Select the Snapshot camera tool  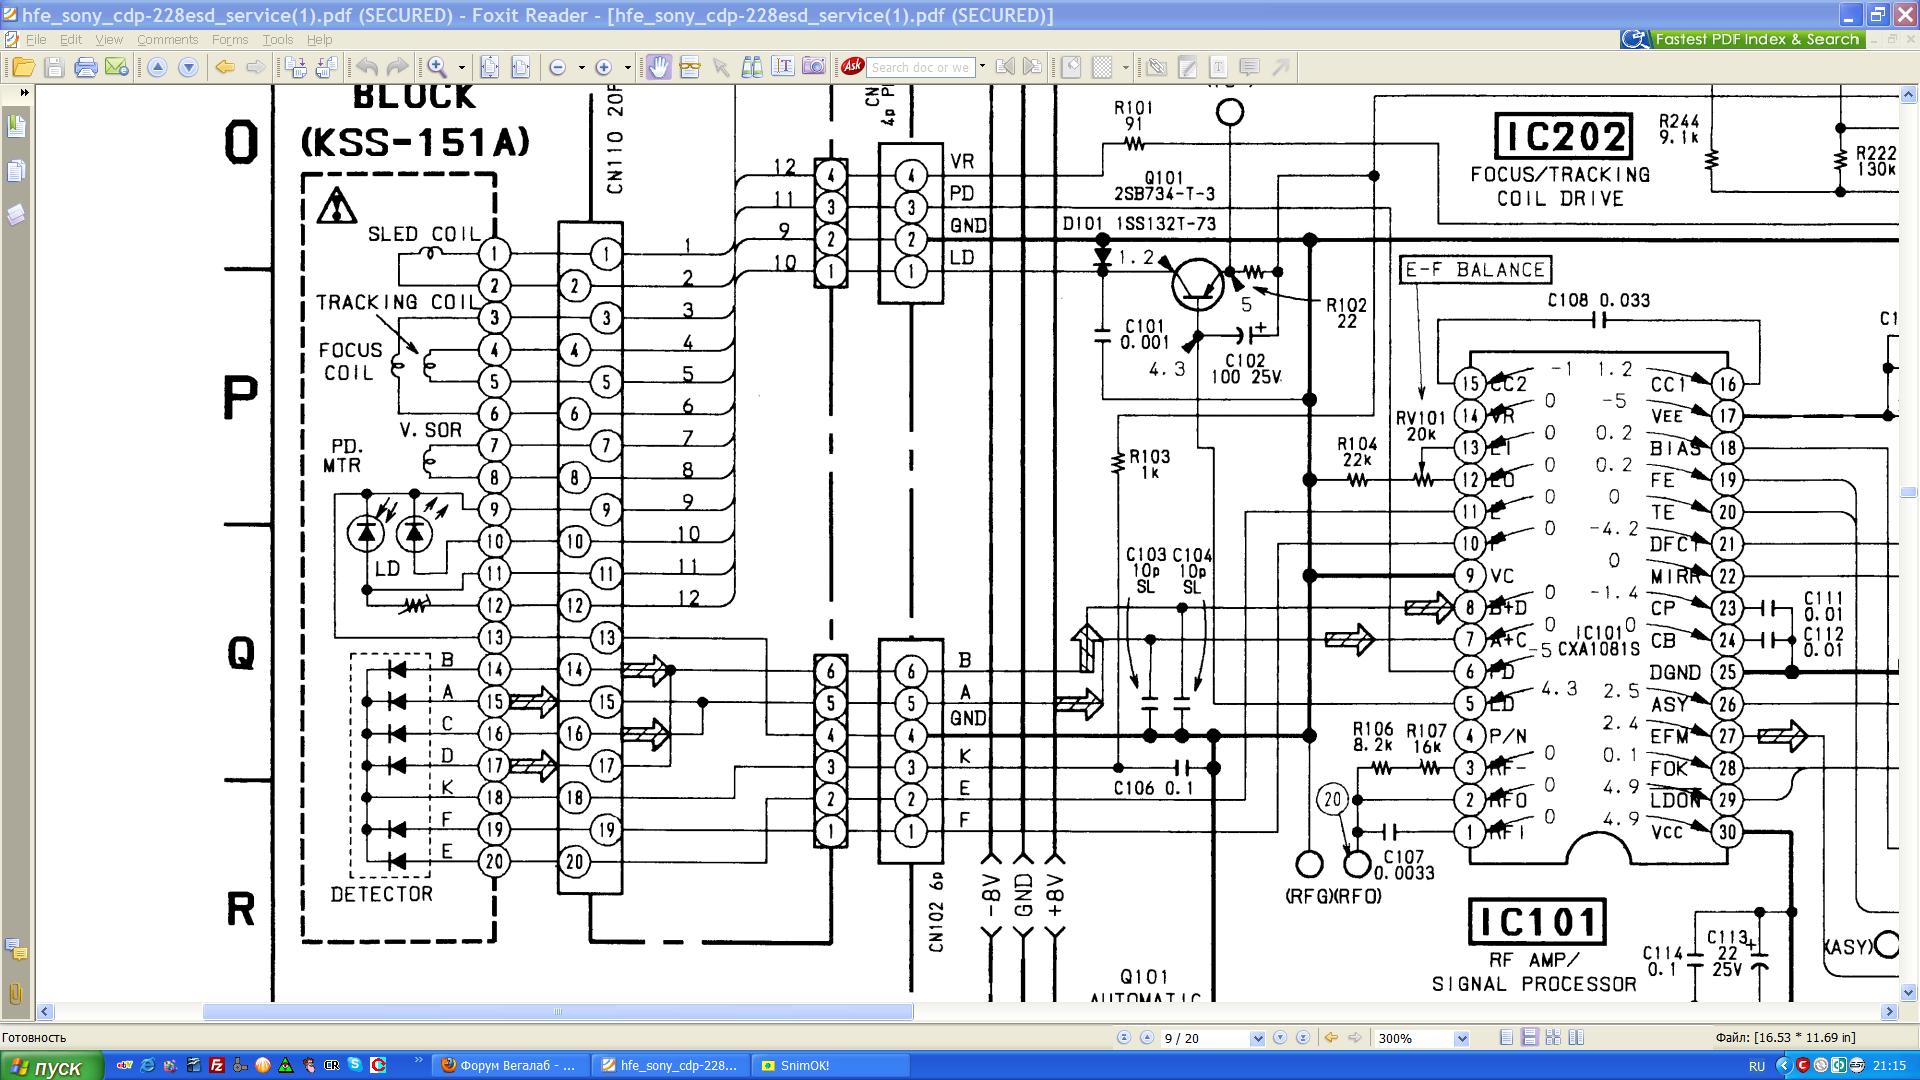click(x=814, y=67)
